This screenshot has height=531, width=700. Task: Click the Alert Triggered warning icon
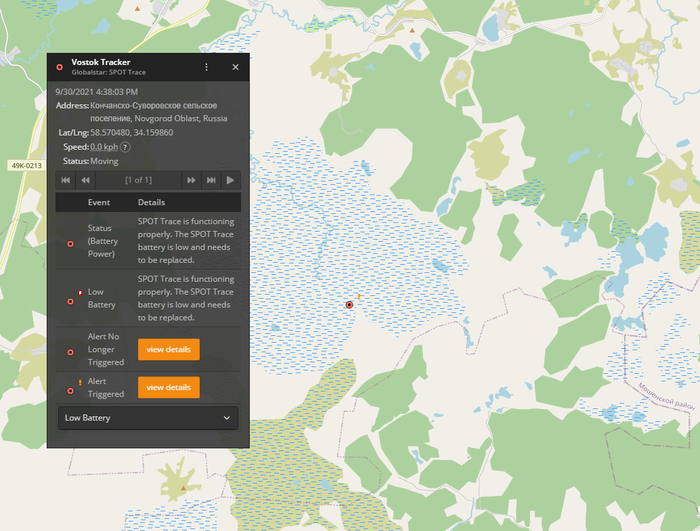(70, 388)
